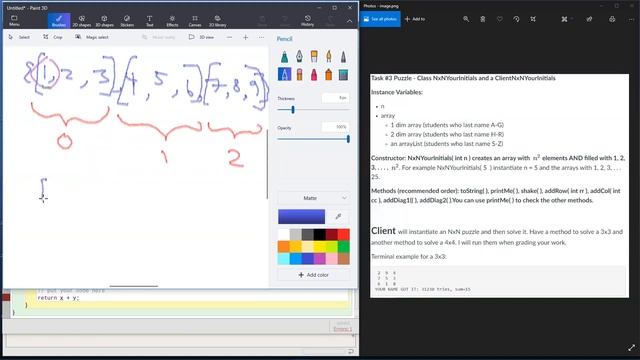The width and height of the screenshot is (640, 360).
Task: Open Edit & Create dropdown in Photos
Action: [x=566, y=19]
